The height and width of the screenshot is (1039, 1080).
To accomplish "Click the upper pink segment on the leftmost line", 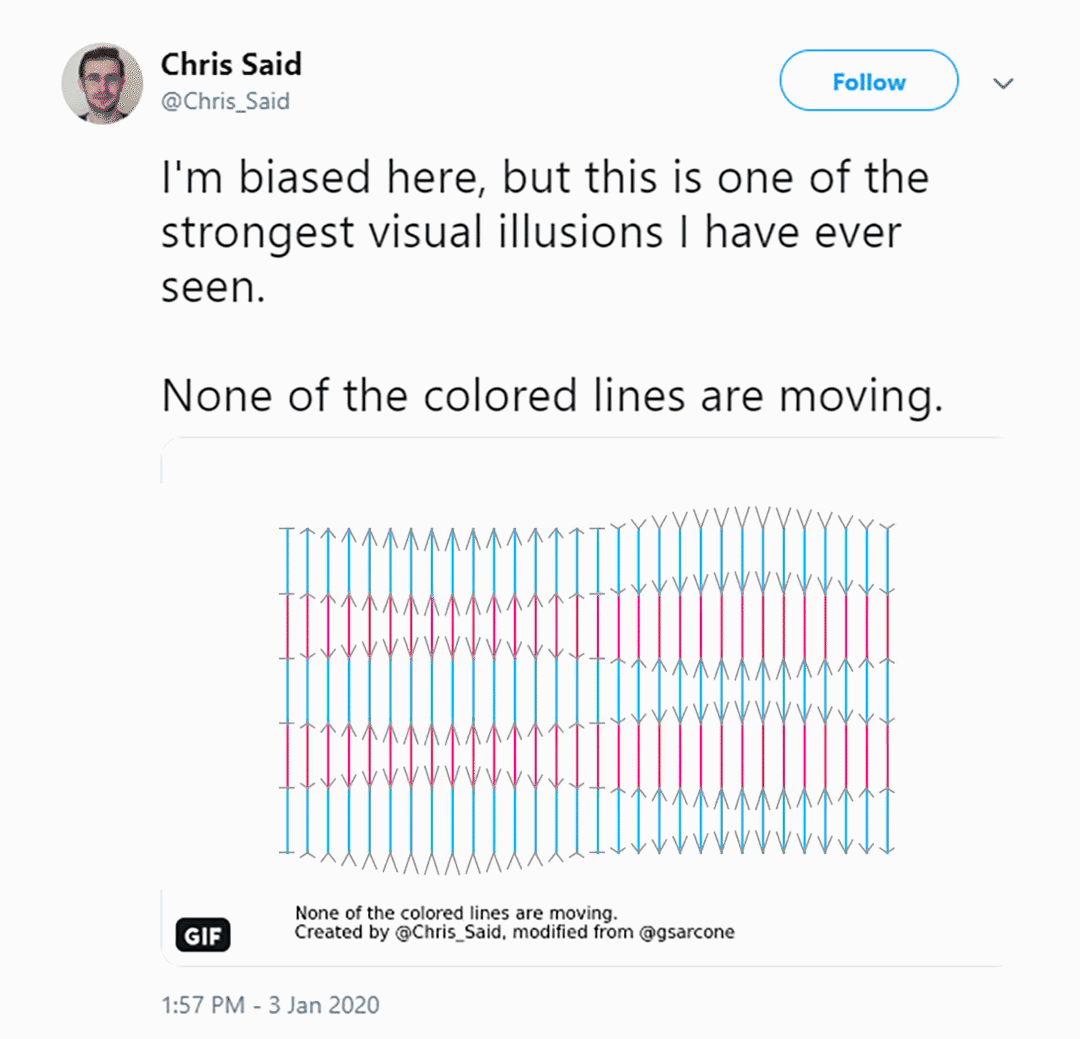I will pos(287,626).
